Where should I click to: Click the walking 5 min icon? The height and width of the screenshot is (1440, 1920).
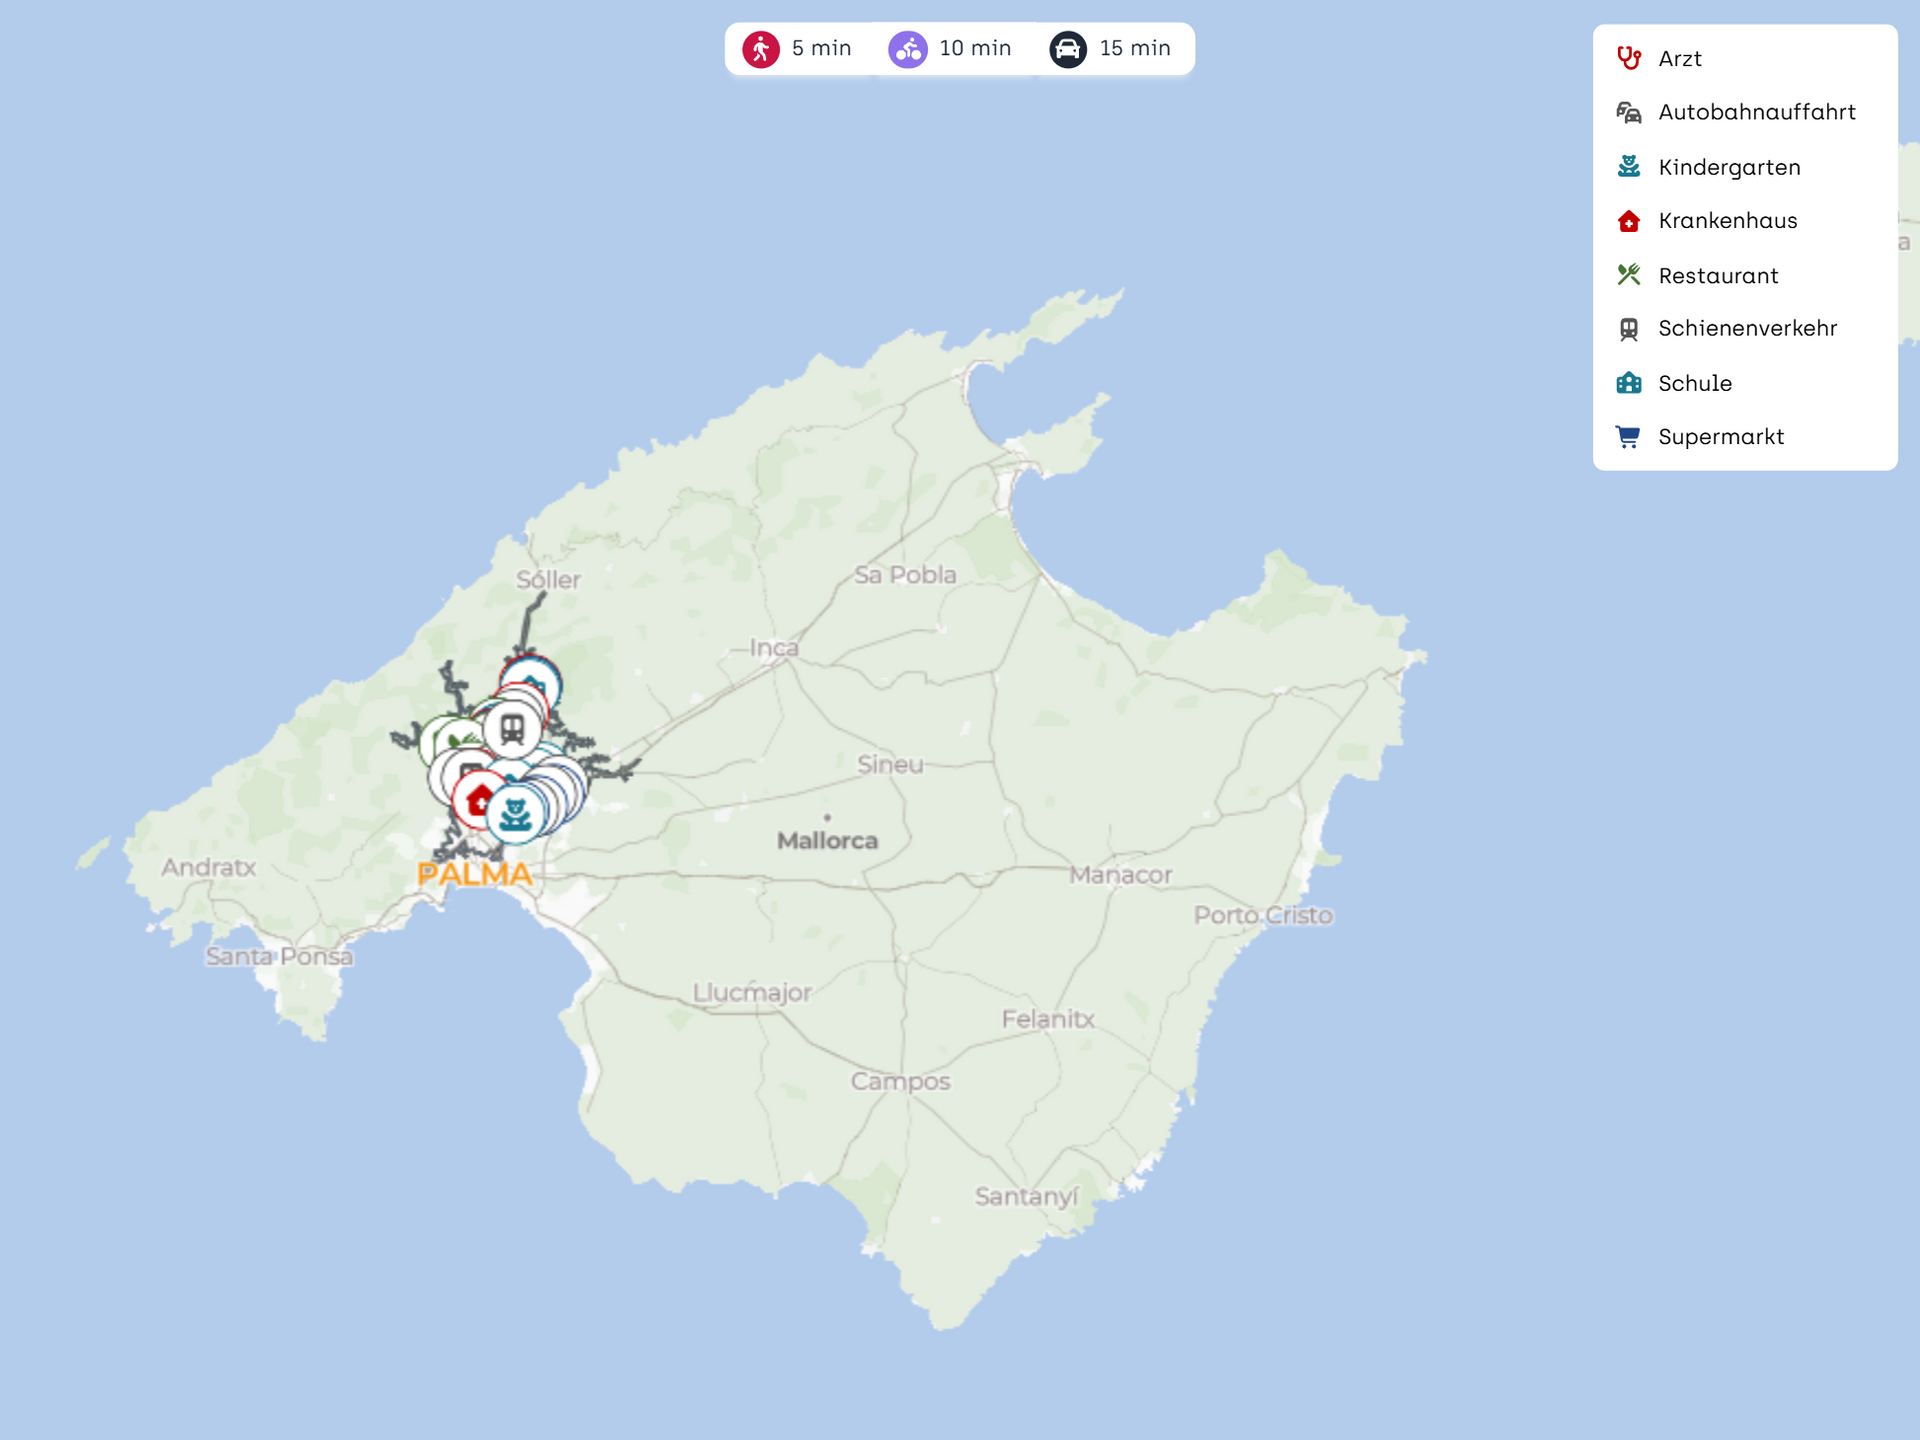coord(761,49)
